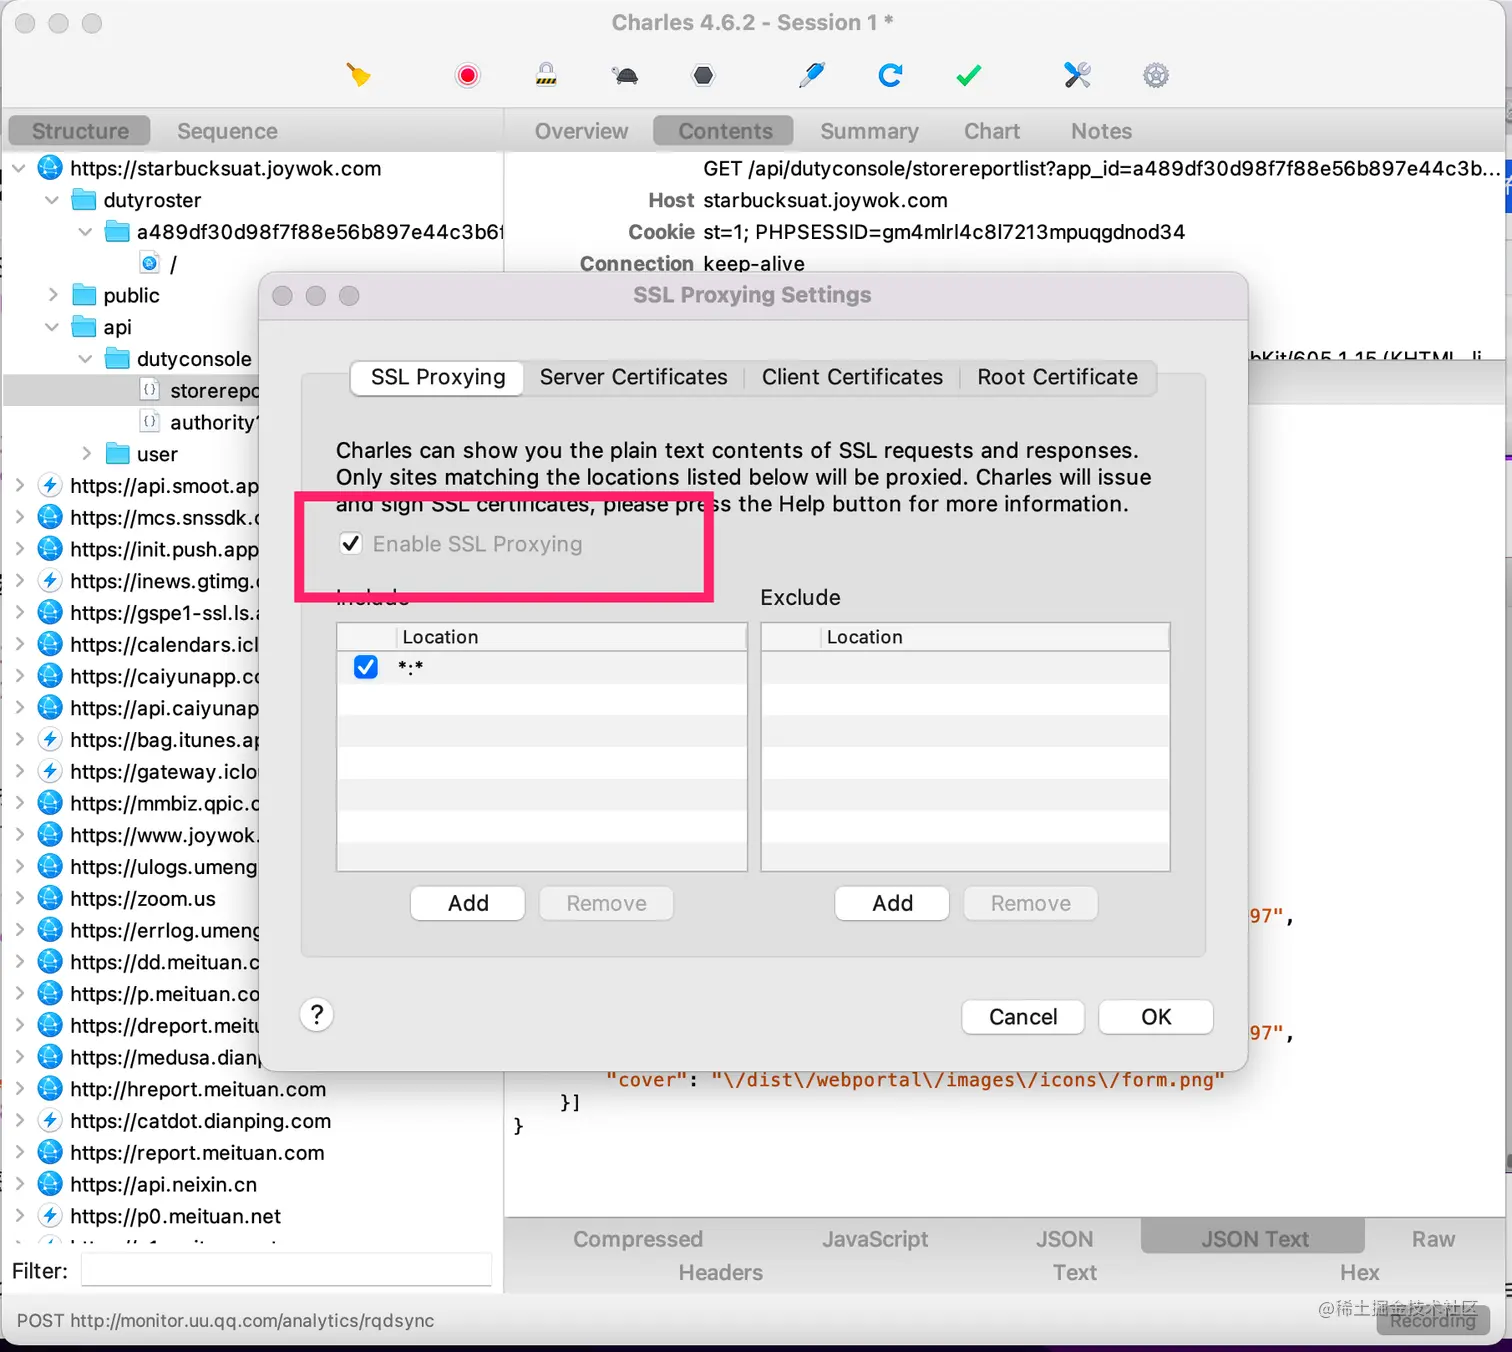This screenshot has height=1352, width=1512.
Task: Click Add under the Include location list
Action: [468, 903]
